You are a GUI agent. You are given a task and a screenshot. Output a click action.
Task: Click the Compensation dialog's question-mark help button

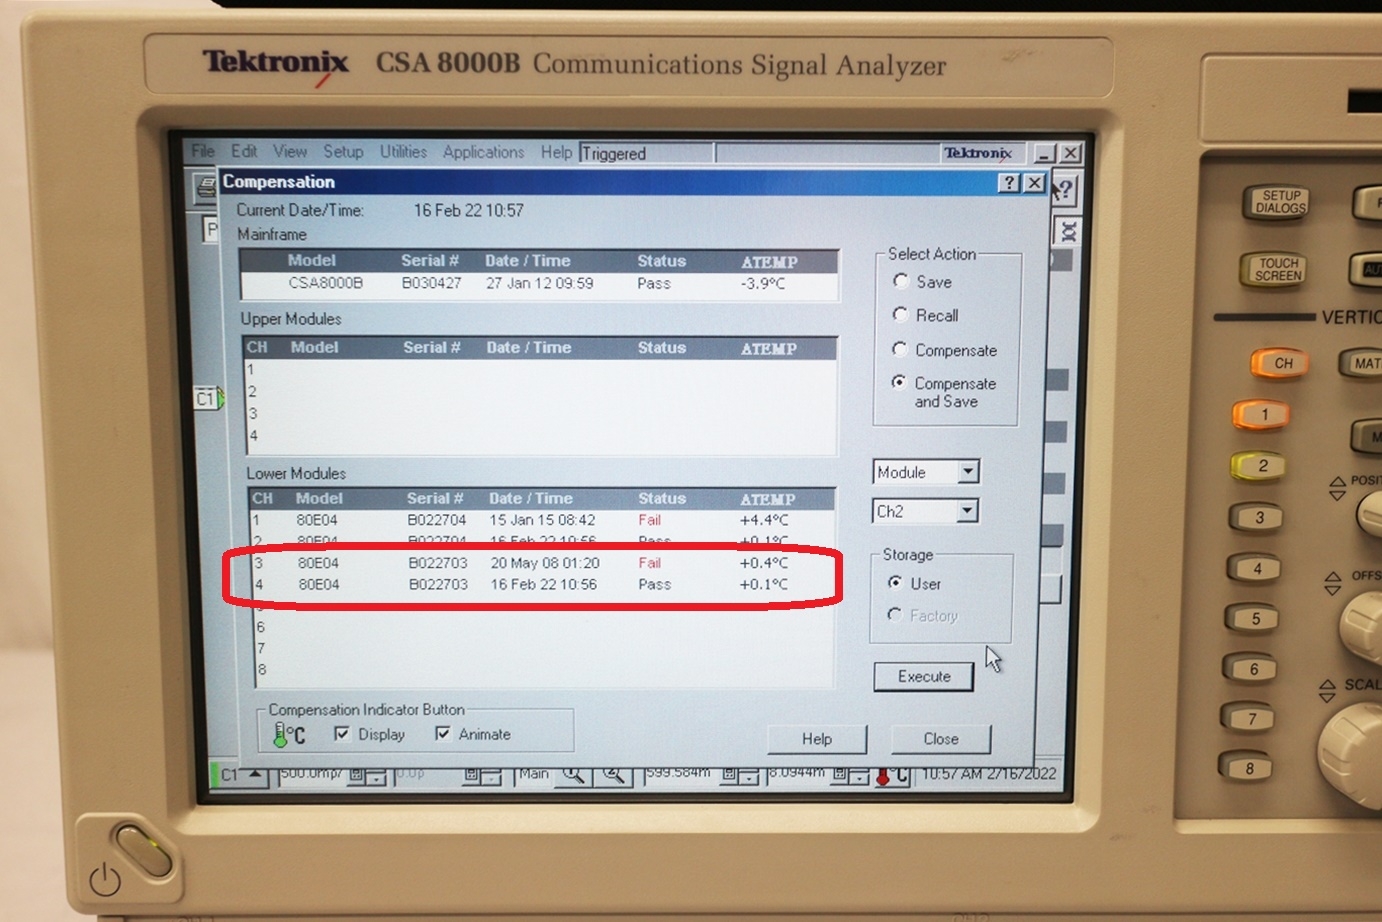click(x=1009, y=182)
